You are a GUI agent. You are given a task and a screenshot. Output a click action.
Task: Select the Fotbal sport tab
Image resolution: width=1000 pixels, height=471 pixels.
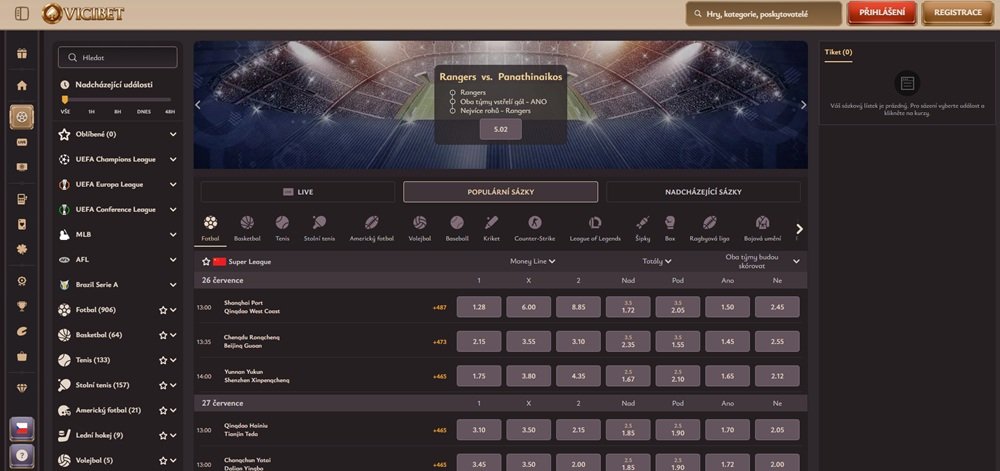210,229
